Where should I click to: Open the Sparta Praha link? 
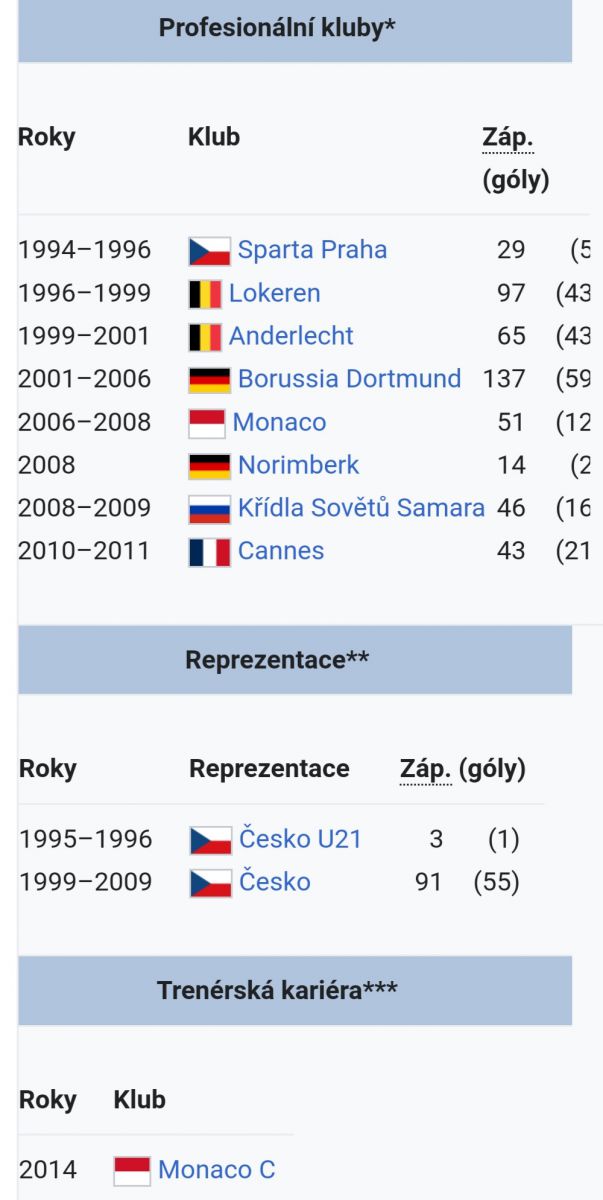(312, 250)
